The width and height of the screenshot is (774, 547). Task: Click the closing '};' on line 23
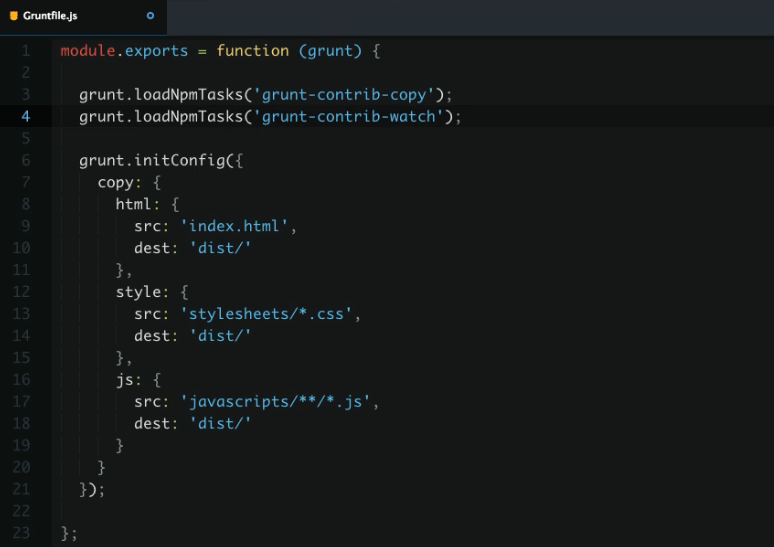(69, 533)
